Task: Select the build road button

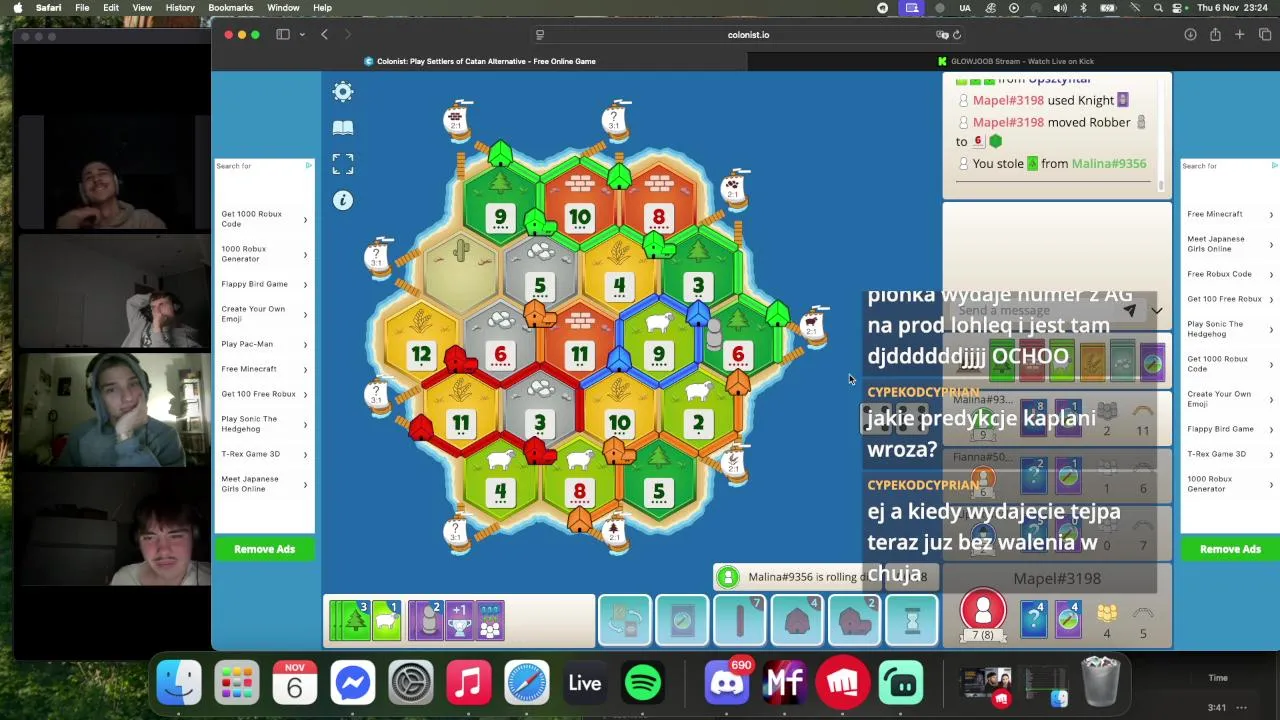Action: pyautogui.click(x=739, y=621)
